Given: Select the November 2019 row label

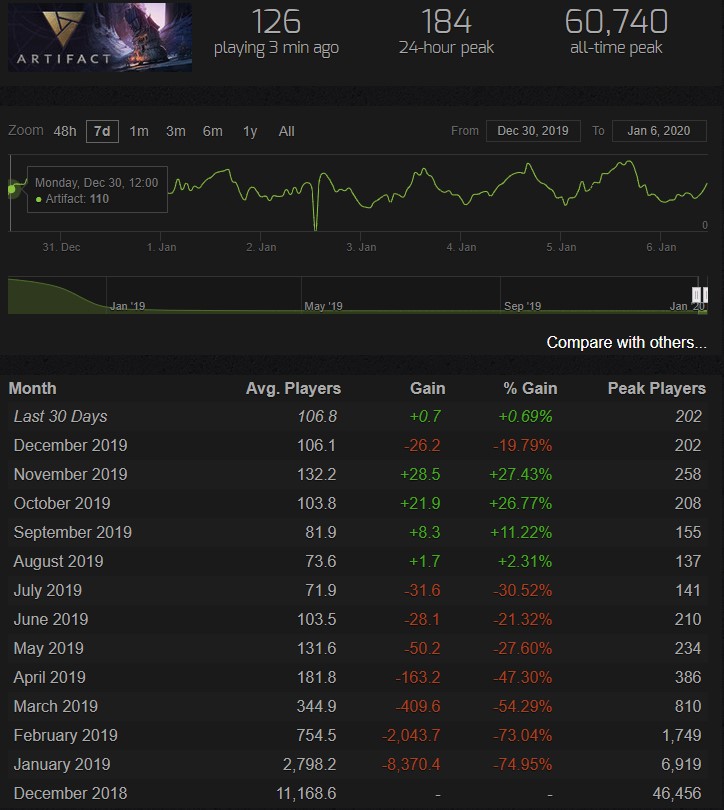Looking at the screenshot, I should (x=70, y=474).
